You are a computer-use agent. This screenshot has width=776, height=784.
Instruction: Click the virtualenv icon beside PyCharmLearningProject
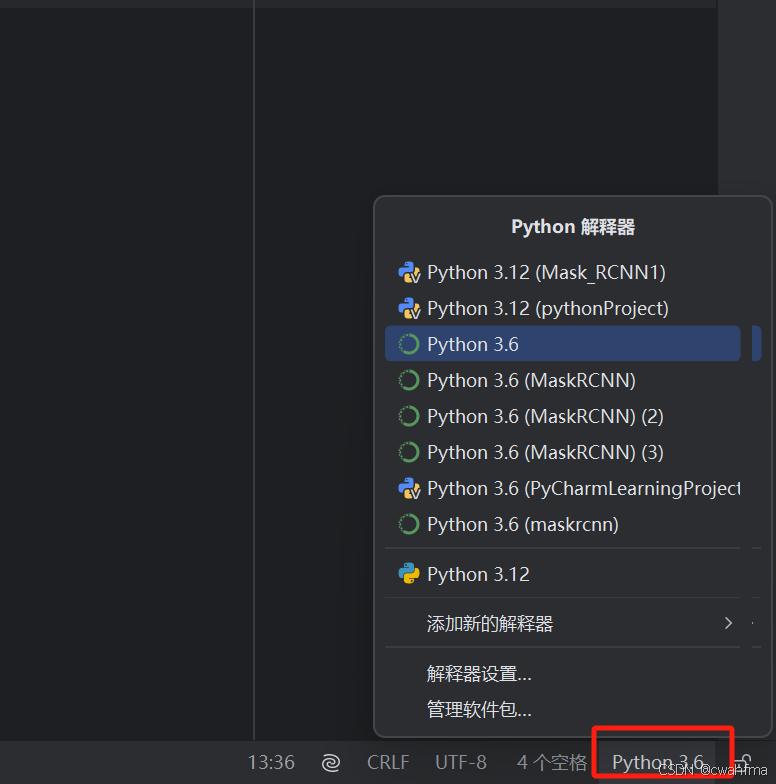(409, 488)
